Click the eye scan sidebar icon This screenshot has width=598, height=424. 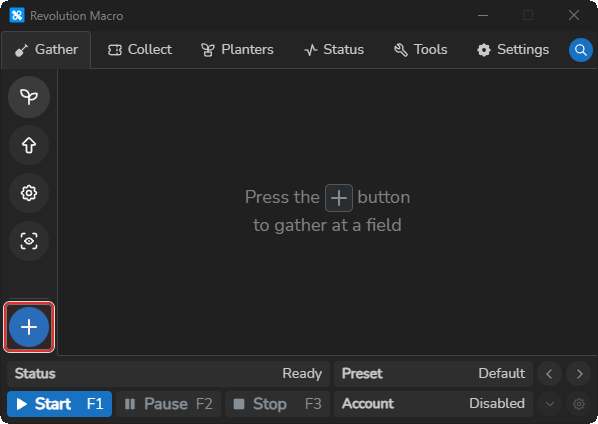click(x=29, y=241)
